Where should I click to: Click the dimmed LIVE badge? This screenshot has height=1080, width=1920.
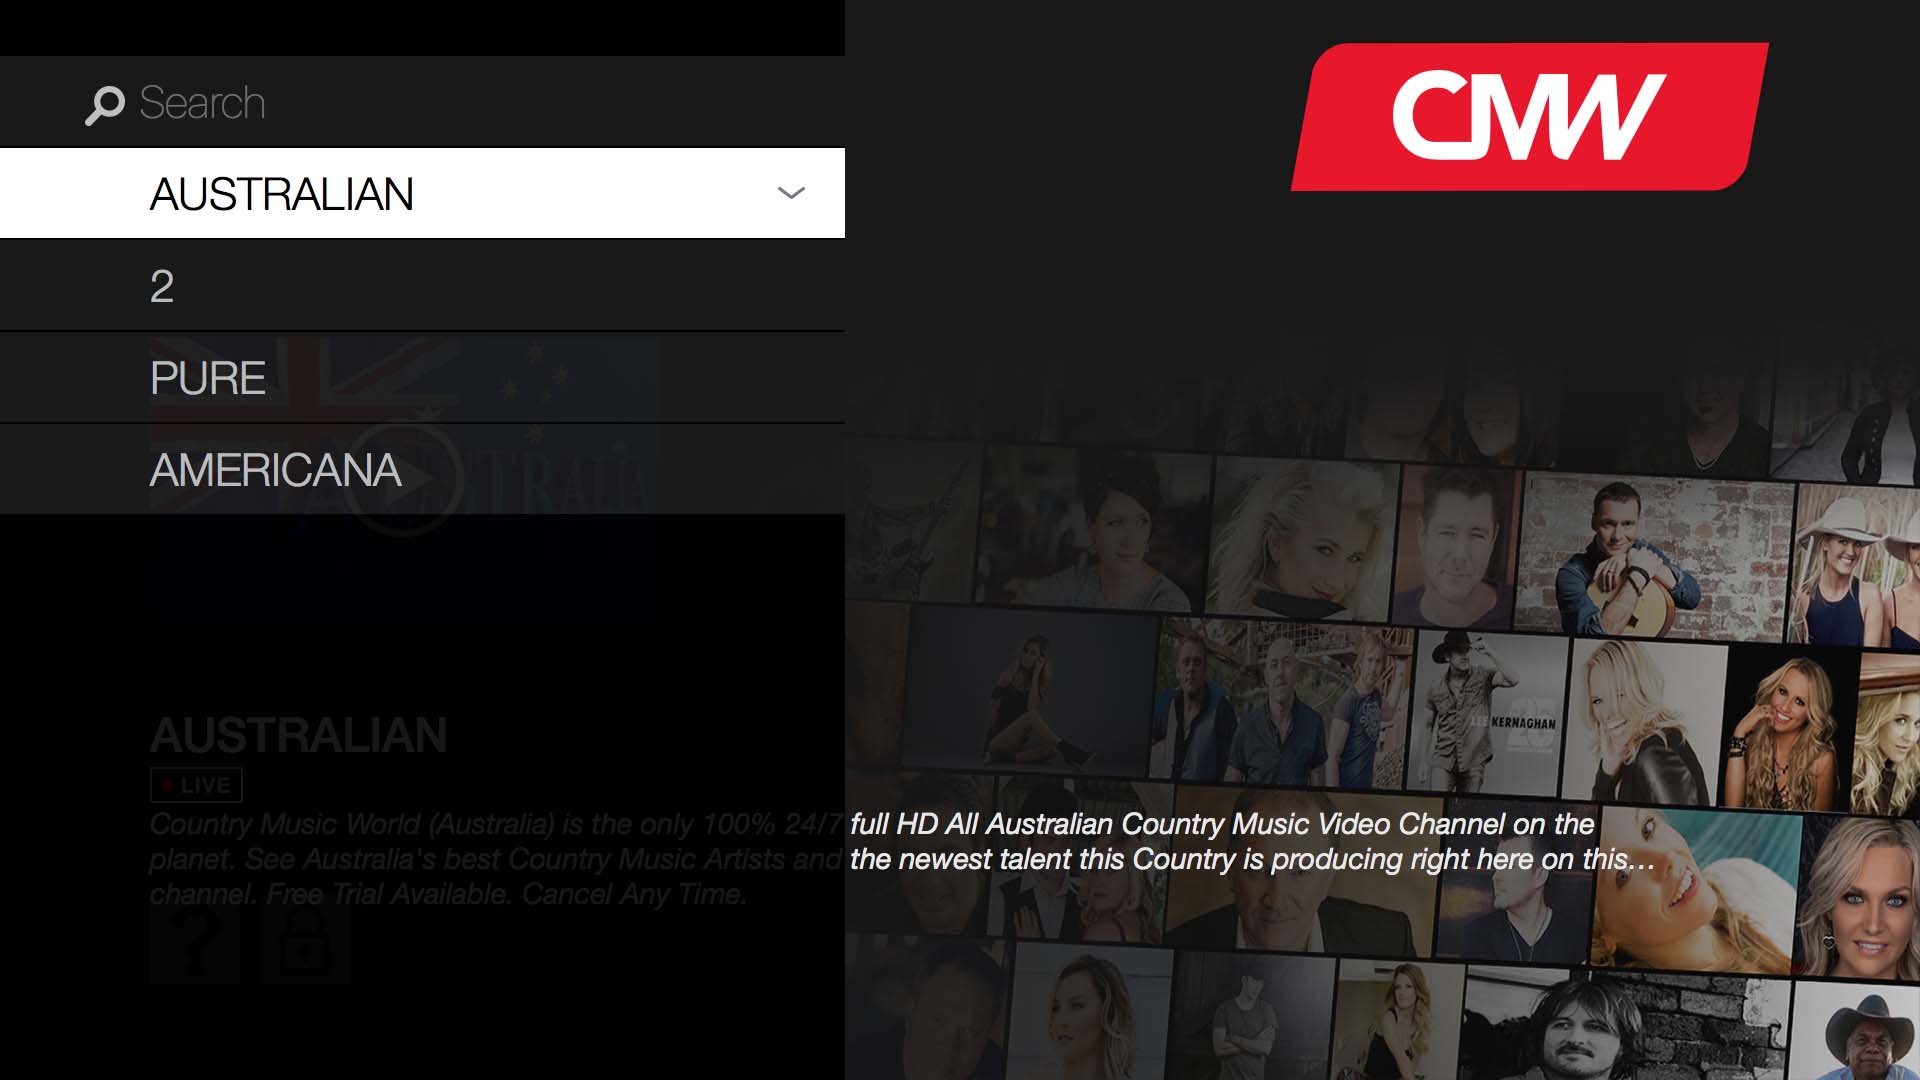coord(196,785)
